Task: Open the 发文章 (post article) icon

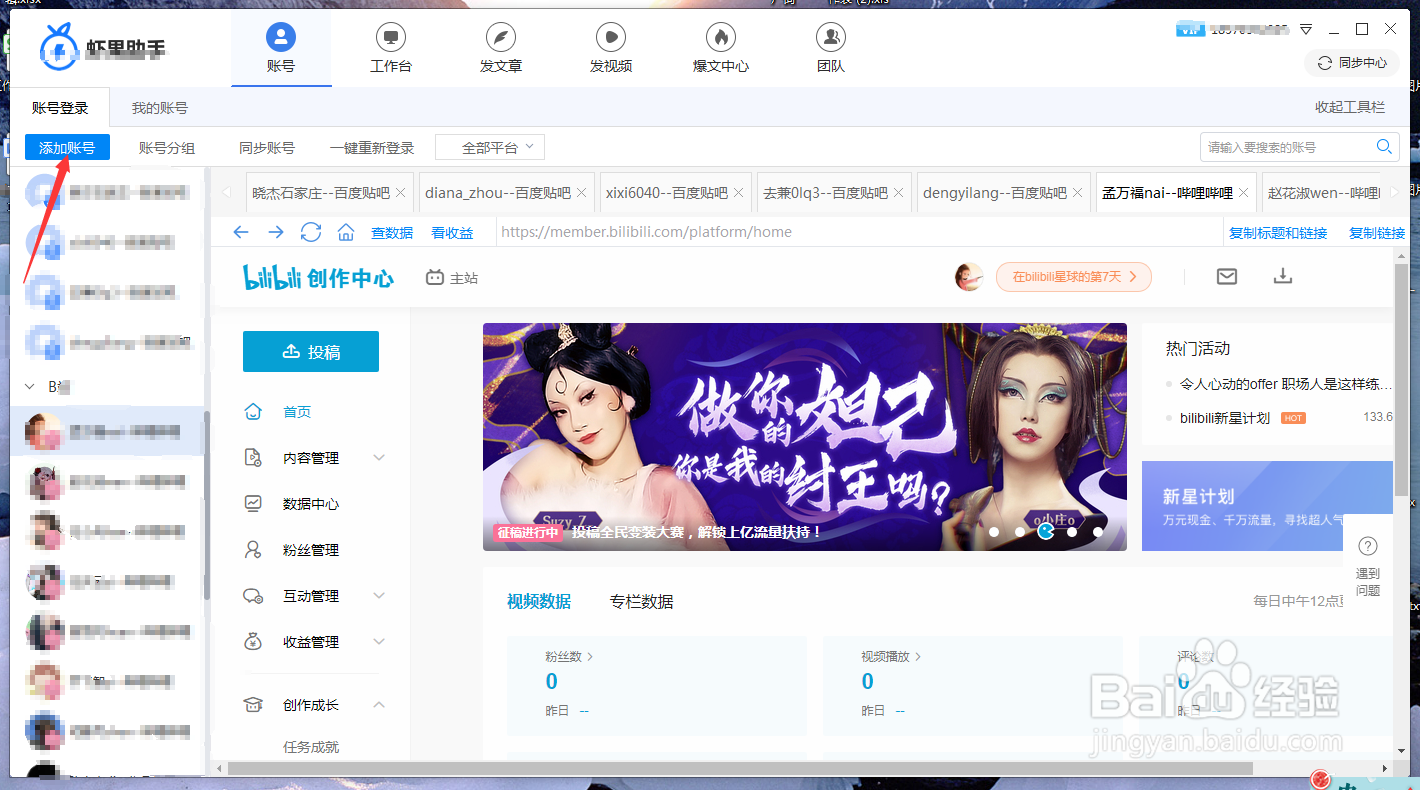Action: [x=500, y=48]
